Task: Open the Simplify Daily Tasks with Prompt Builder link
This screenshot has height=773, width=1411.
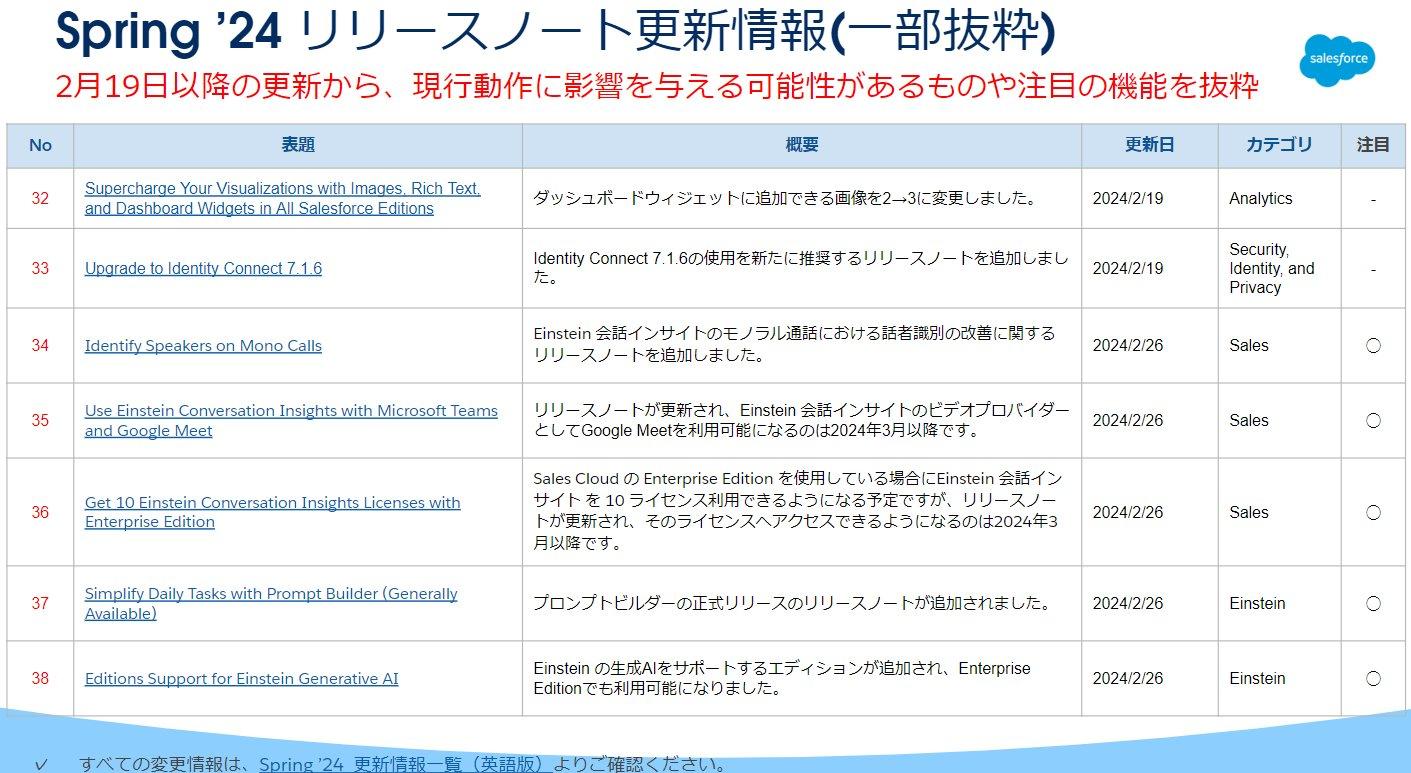Action: click(x=271, y=603)
